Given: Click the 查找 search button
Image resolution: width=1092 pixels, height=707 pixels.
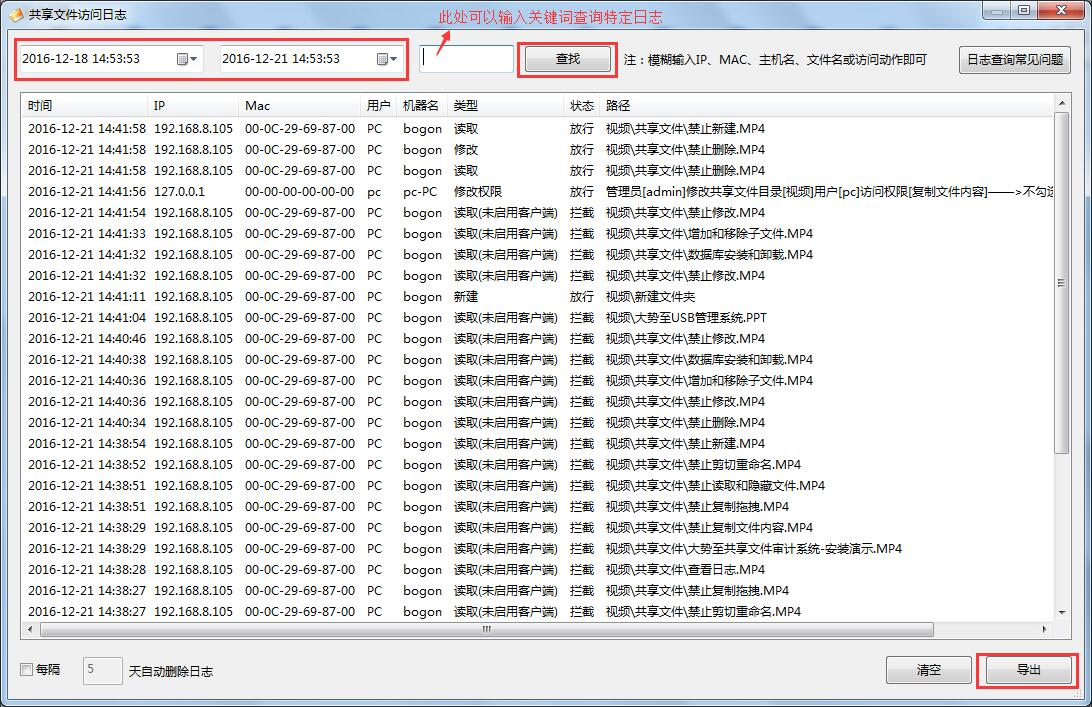Looking at the screenshot, I should [x=567, y=59].
